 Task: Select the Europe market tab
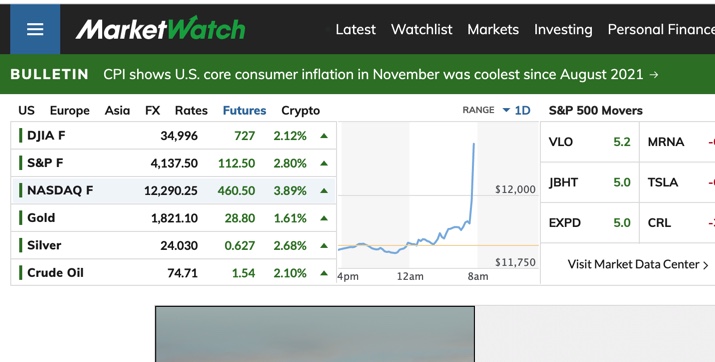tap(70, 110)
